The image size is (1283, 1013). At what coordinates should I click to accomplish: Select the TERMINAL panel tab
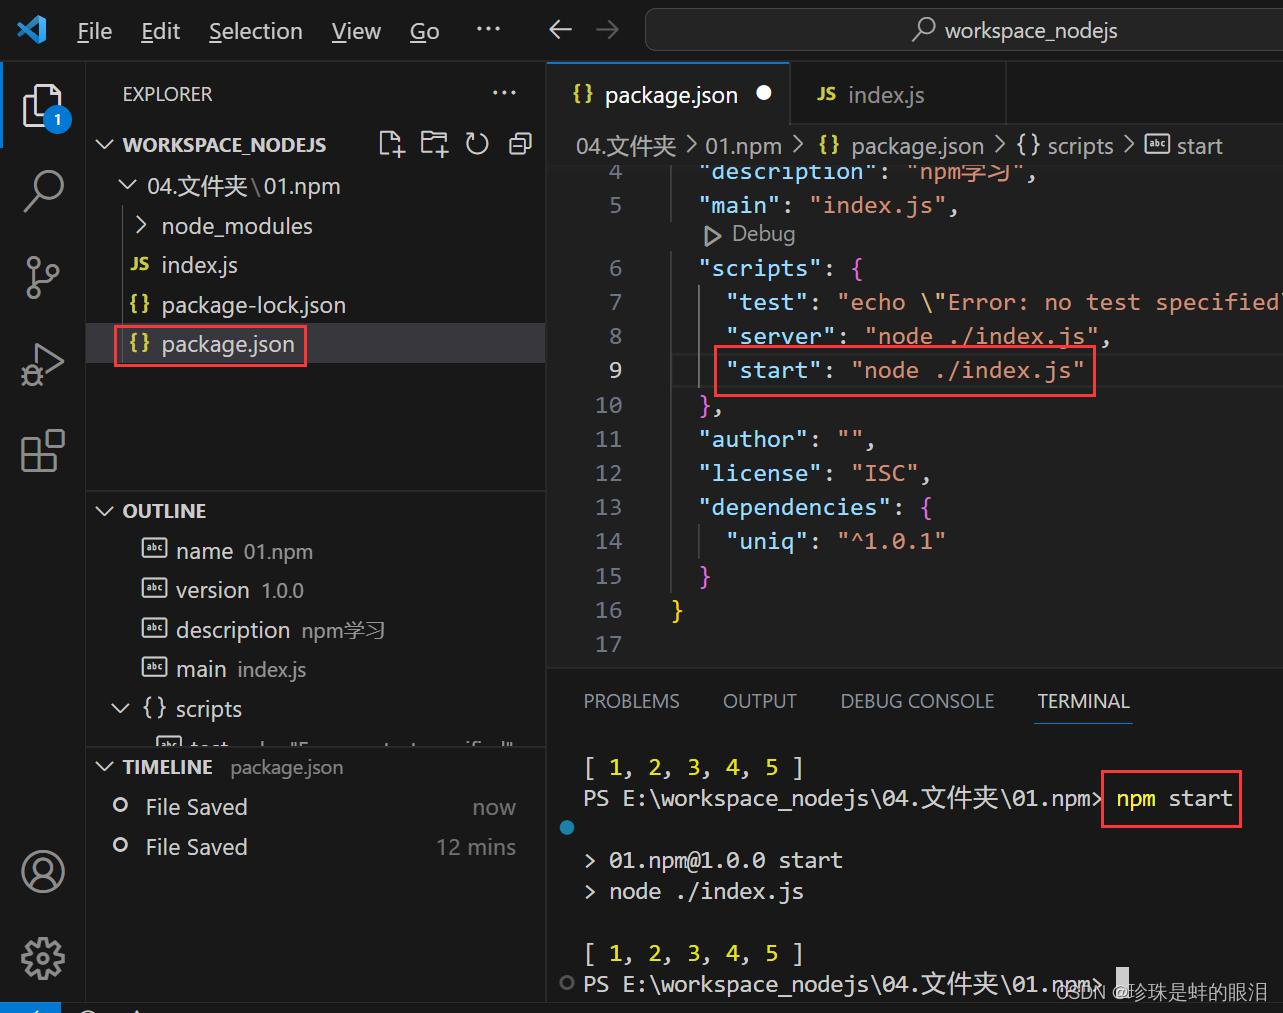coord(1083,701)
